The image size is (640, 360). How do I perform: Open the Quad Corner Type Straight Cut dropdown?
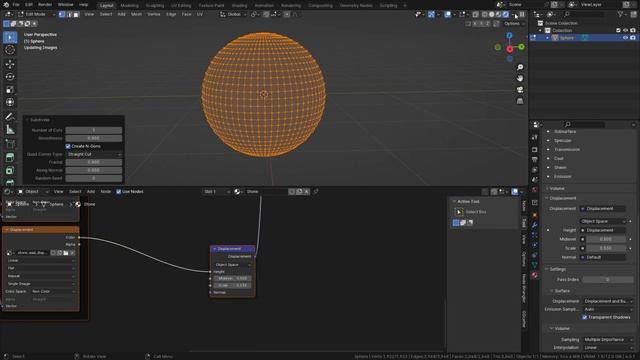94,154
